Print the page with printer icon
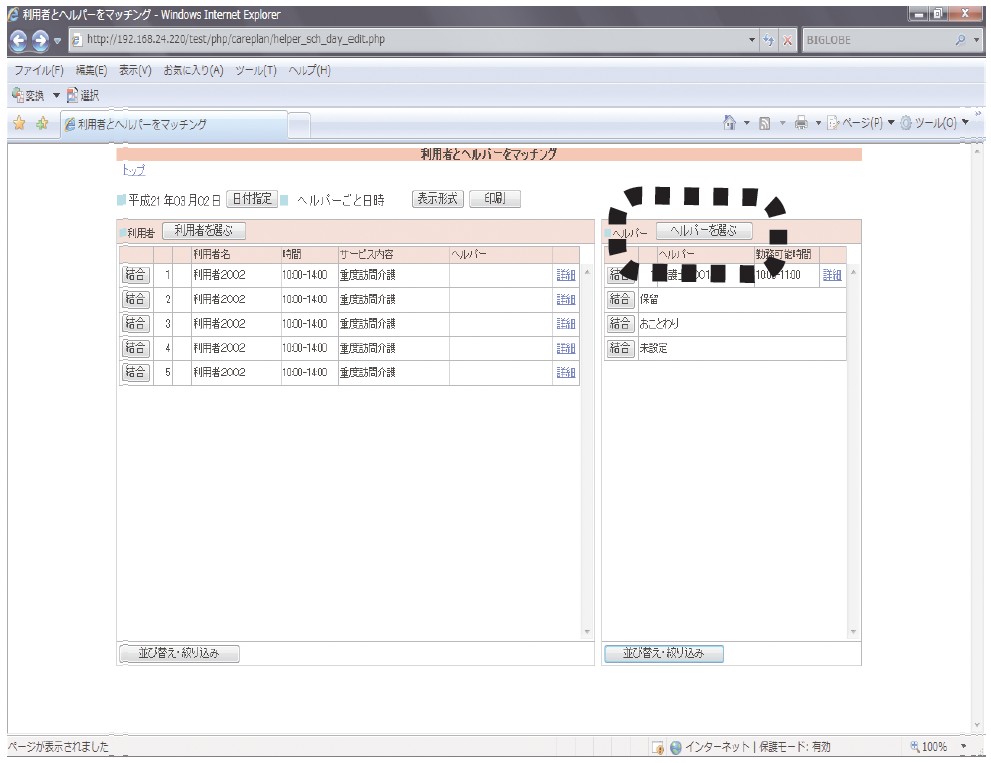Viewport: 991px width, 763px height. 801,123
